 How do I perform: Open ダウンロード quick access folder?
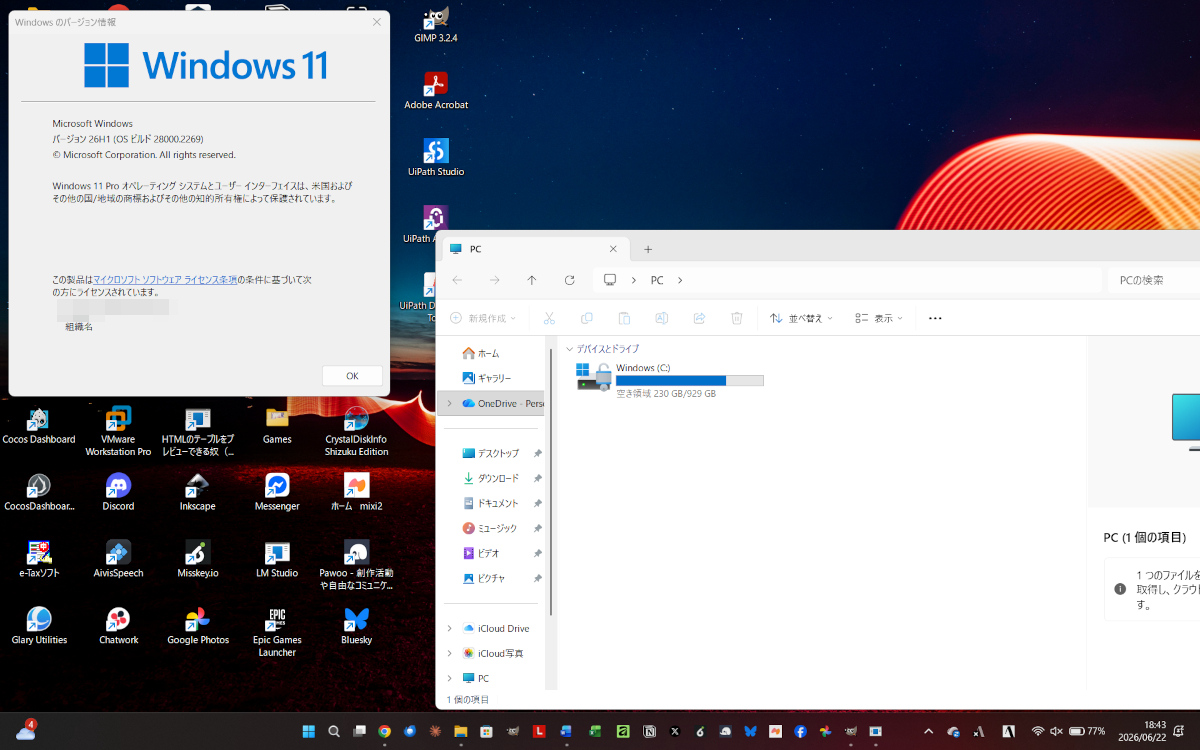point(491,478)
